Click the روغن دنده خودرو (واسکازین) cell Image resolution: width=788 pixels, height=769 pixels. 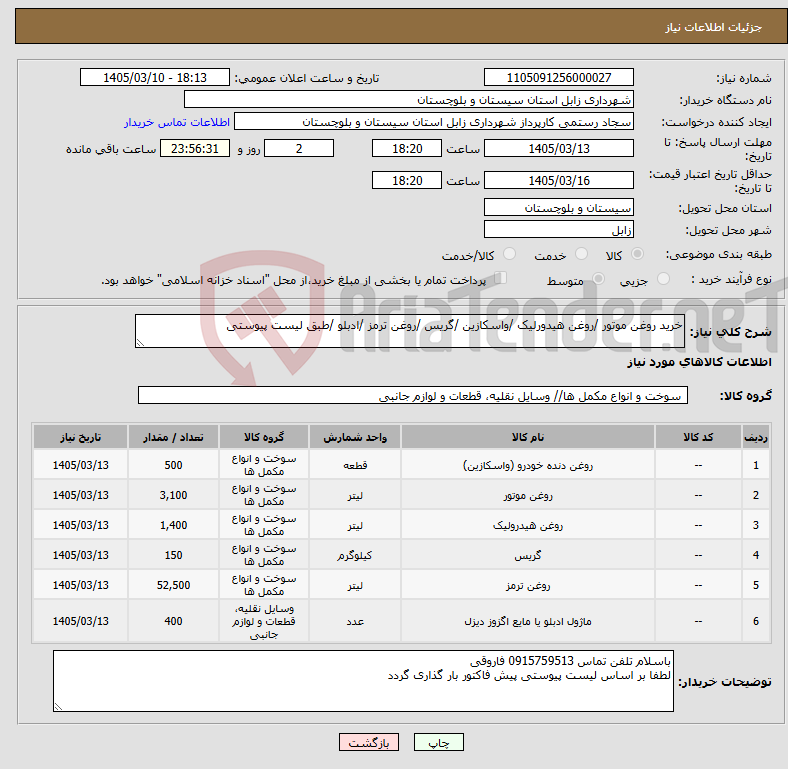(528, 465)
